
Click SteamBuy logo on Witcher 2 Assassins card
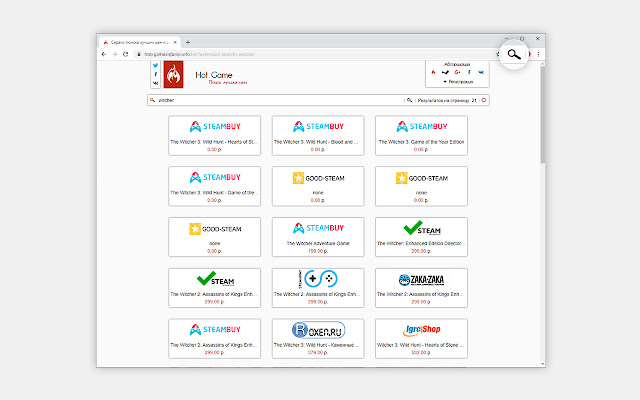214,329
